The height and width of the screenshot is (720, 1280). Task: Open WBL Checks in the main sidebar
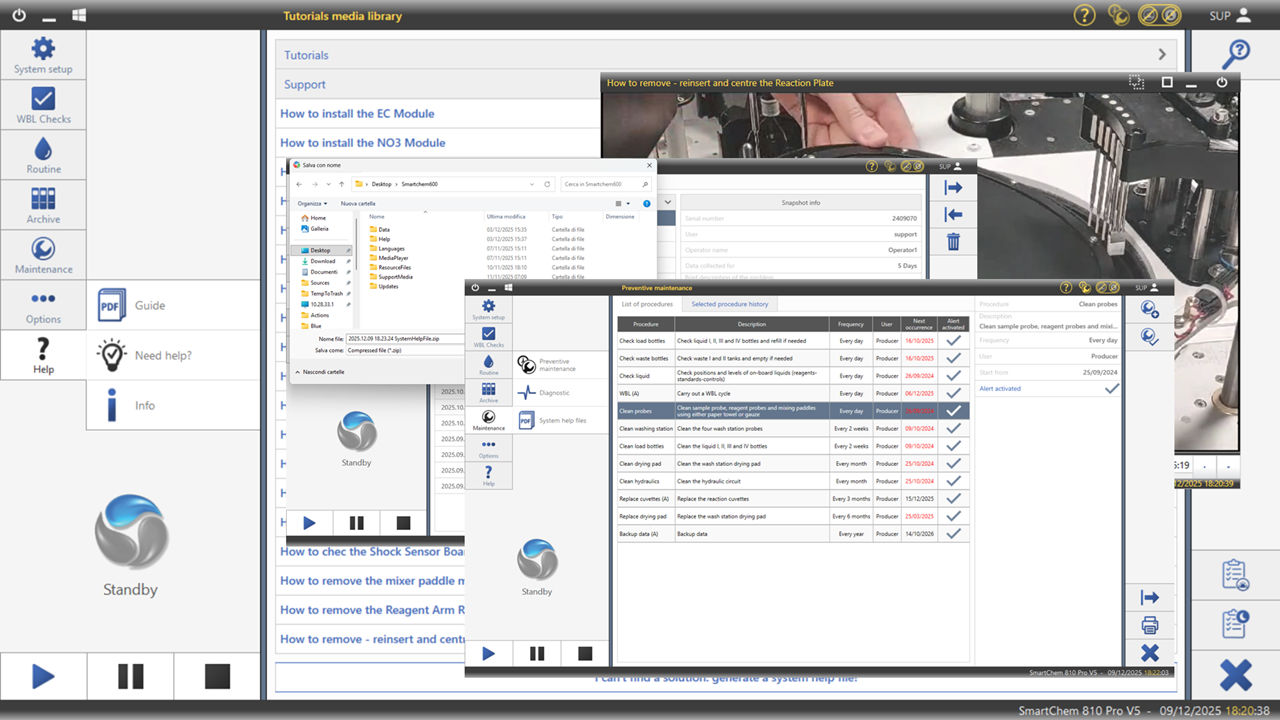[x=43, y=105]
